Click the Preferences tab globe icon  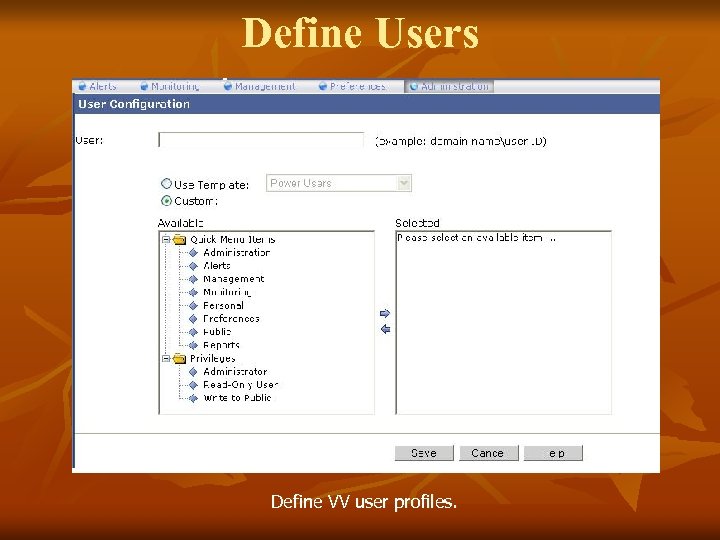(x=323, y=86)
